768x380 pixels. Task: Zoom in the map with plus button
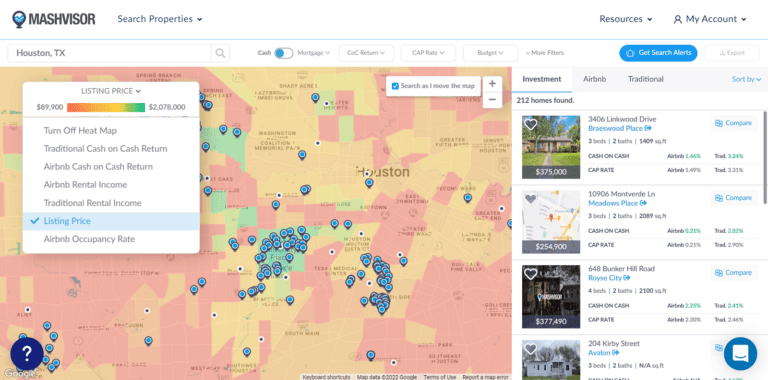pos(492,83)
